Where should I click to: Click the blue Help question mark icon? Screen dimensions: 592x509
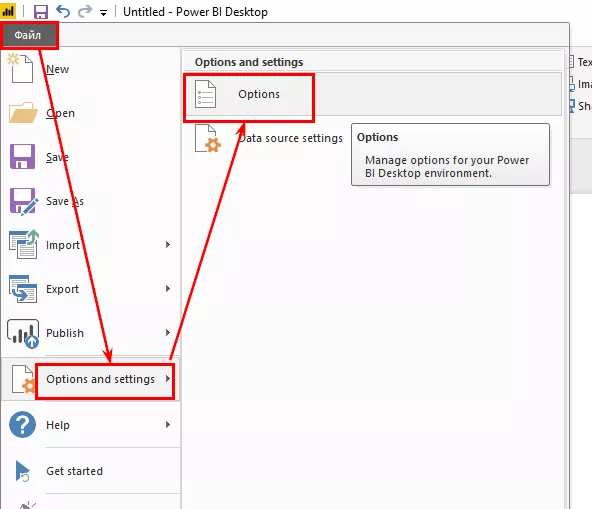tap(22, 425)
